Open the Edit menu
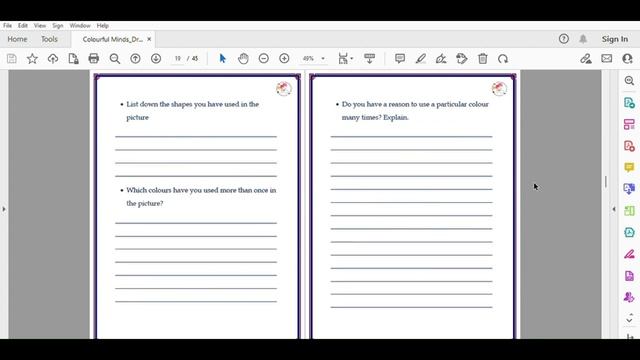The height and width of the screenshot is (360, 640). 23,25
